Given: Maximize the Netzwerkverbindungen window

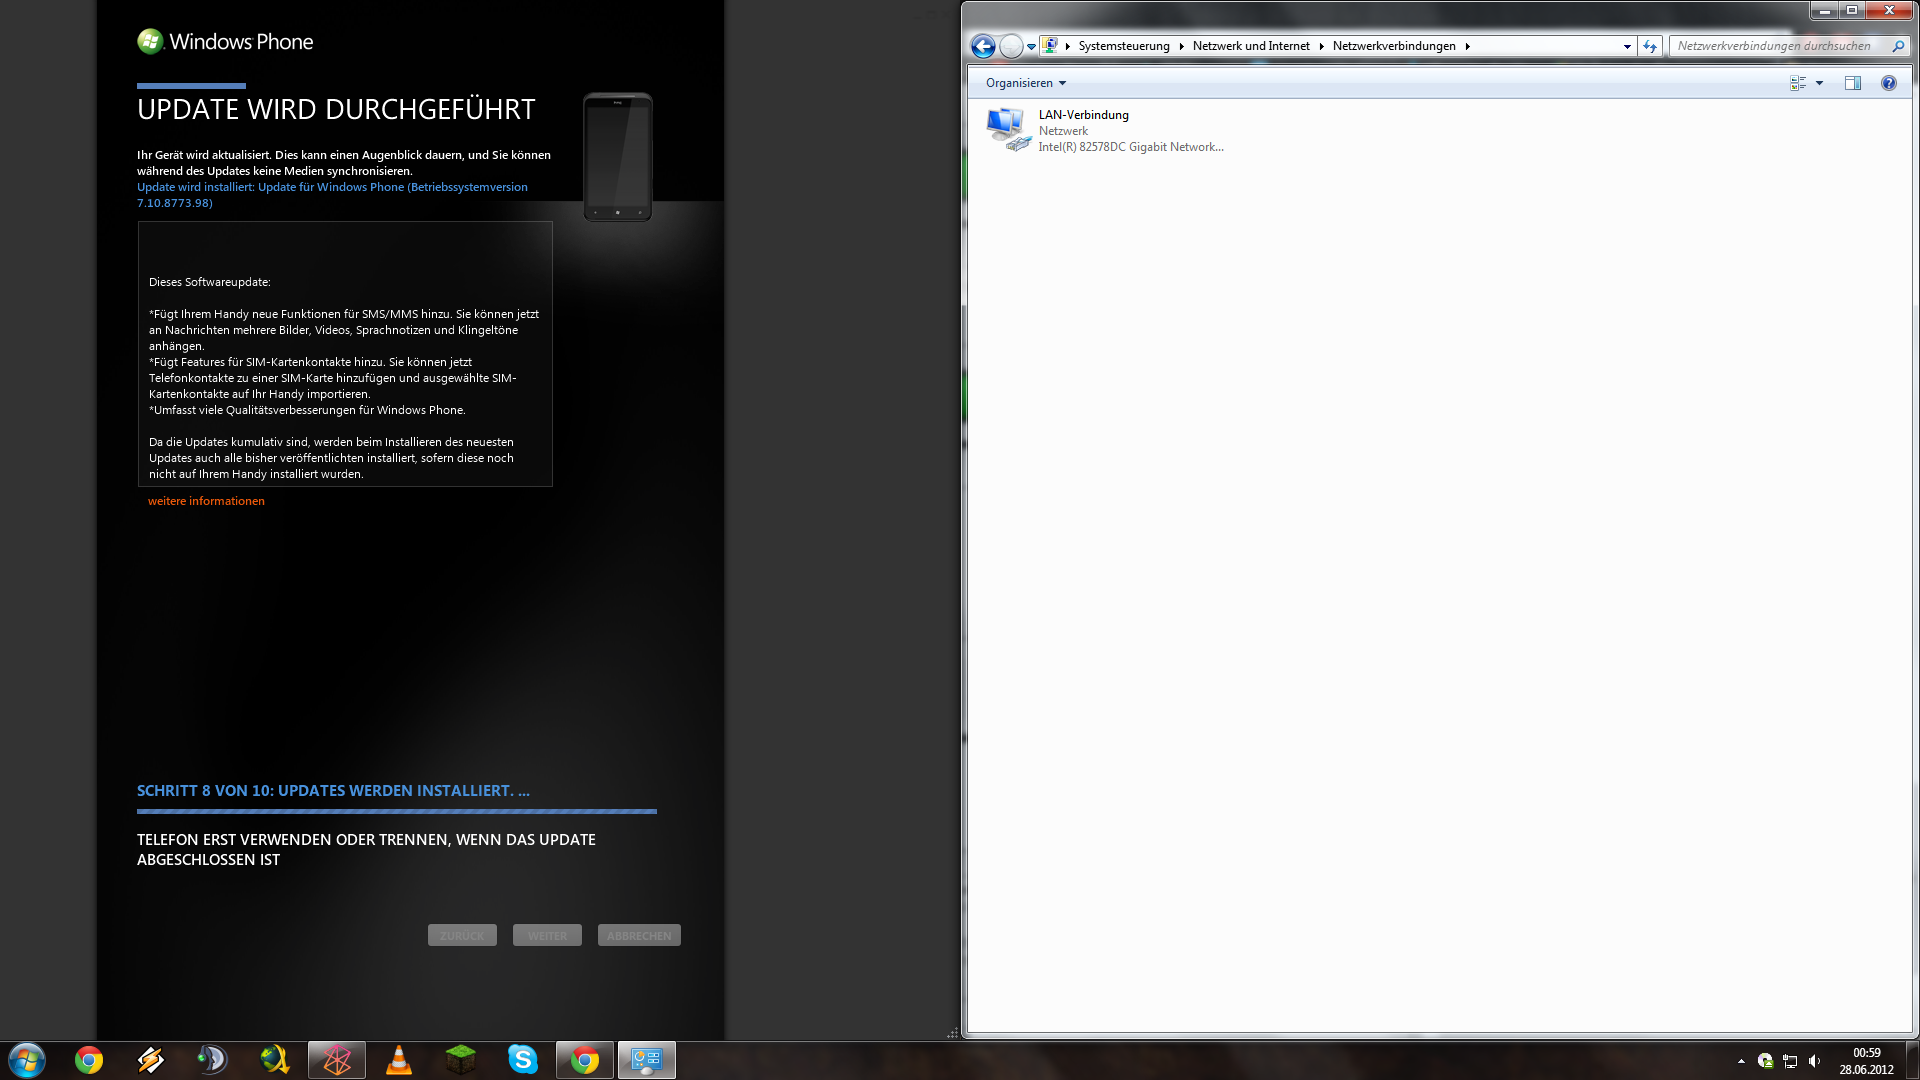Looking at the screenshot, I should coord(1851,11).
